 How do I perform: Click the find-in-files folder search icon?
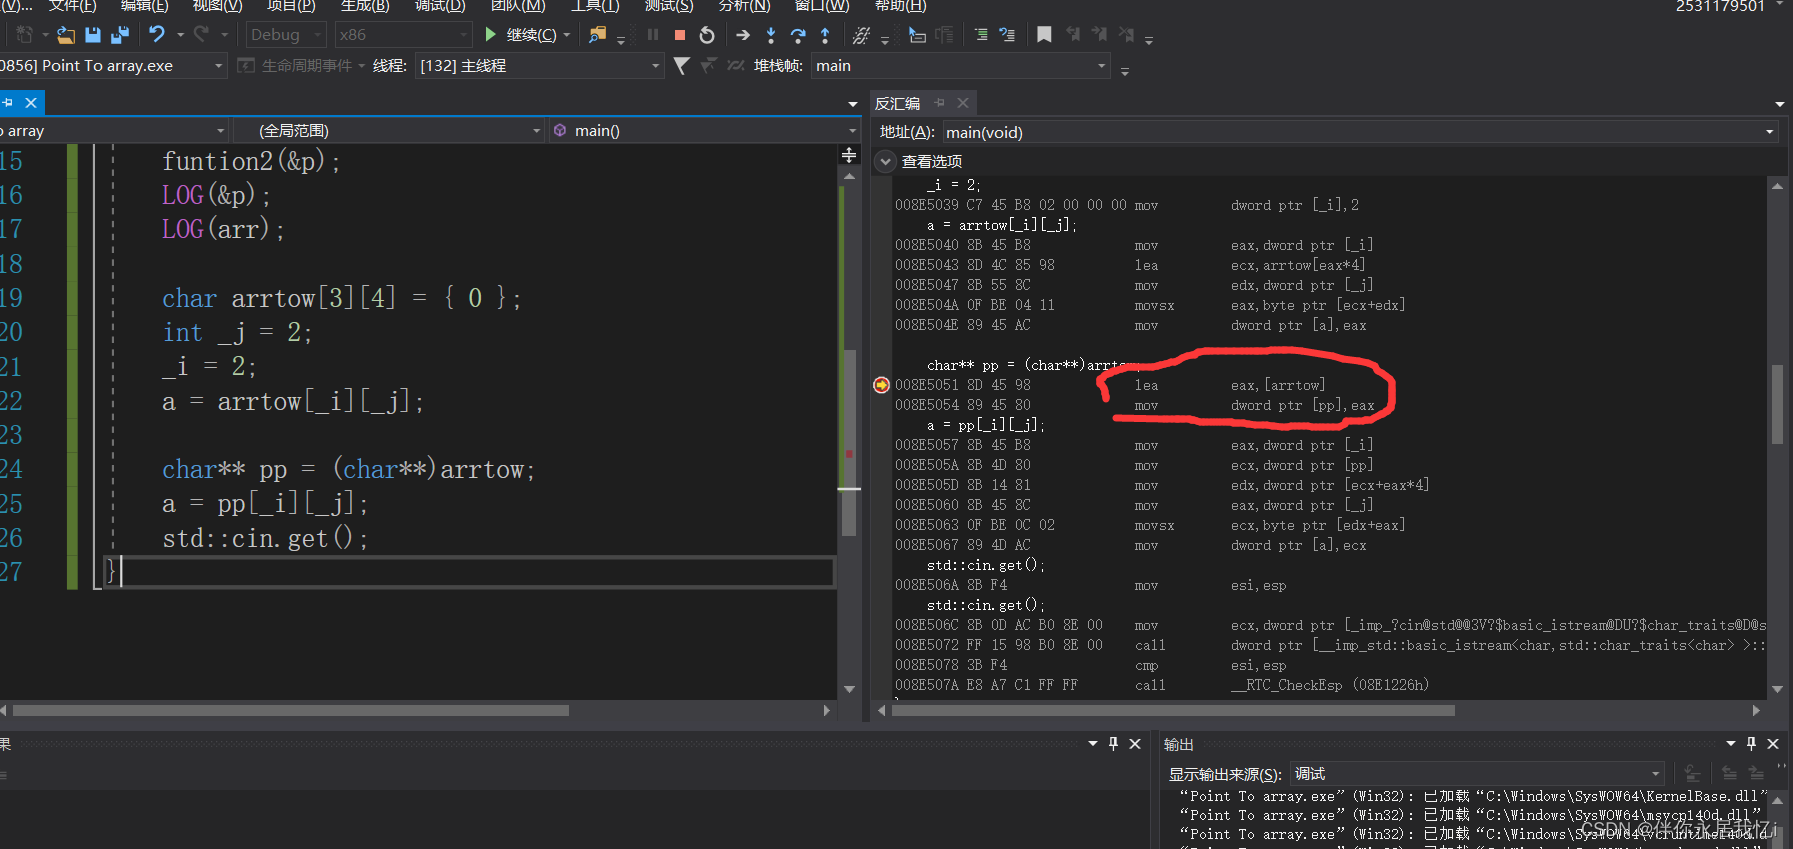pyautogui.click(x=597, y=35)
